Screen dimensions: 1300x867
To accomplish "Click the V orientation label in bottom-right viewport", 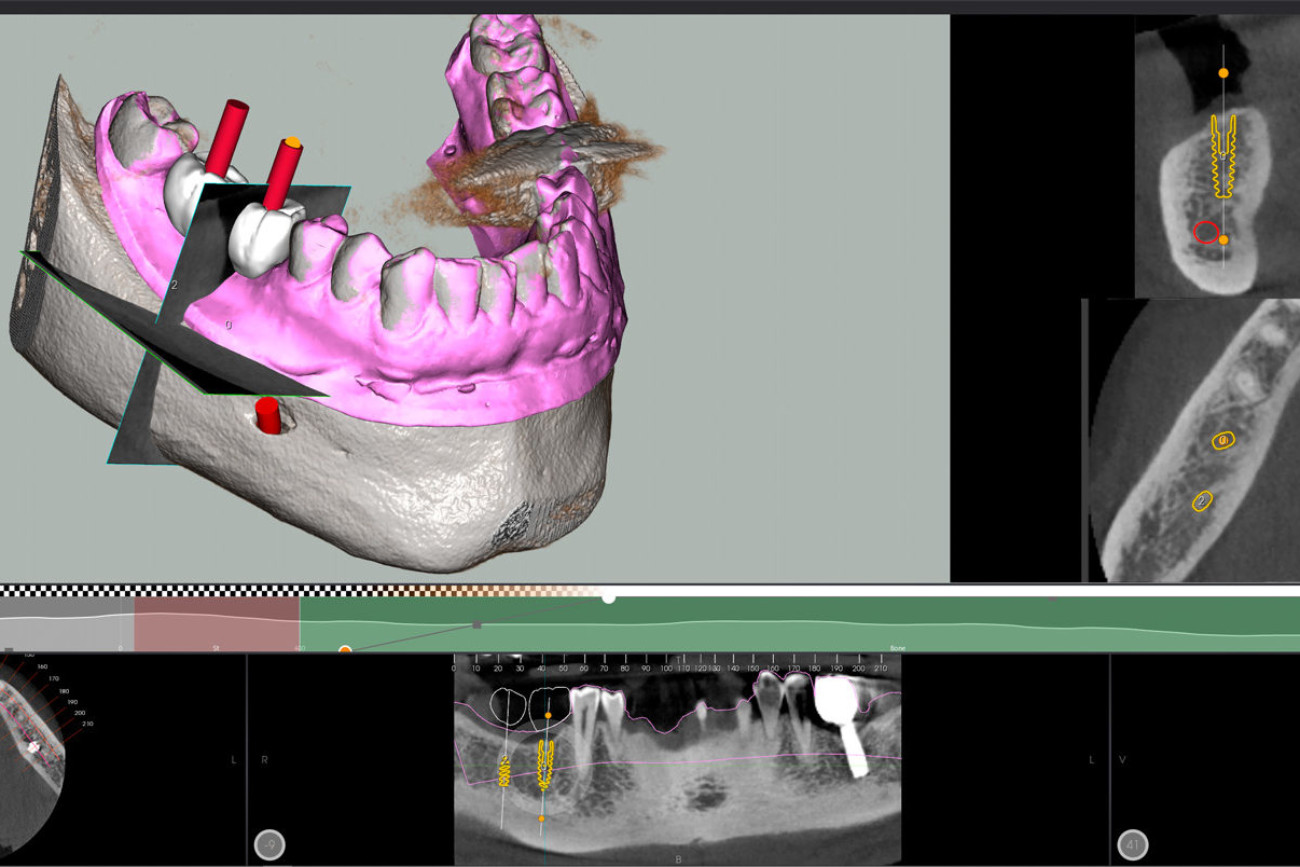I will (1121, 760).
